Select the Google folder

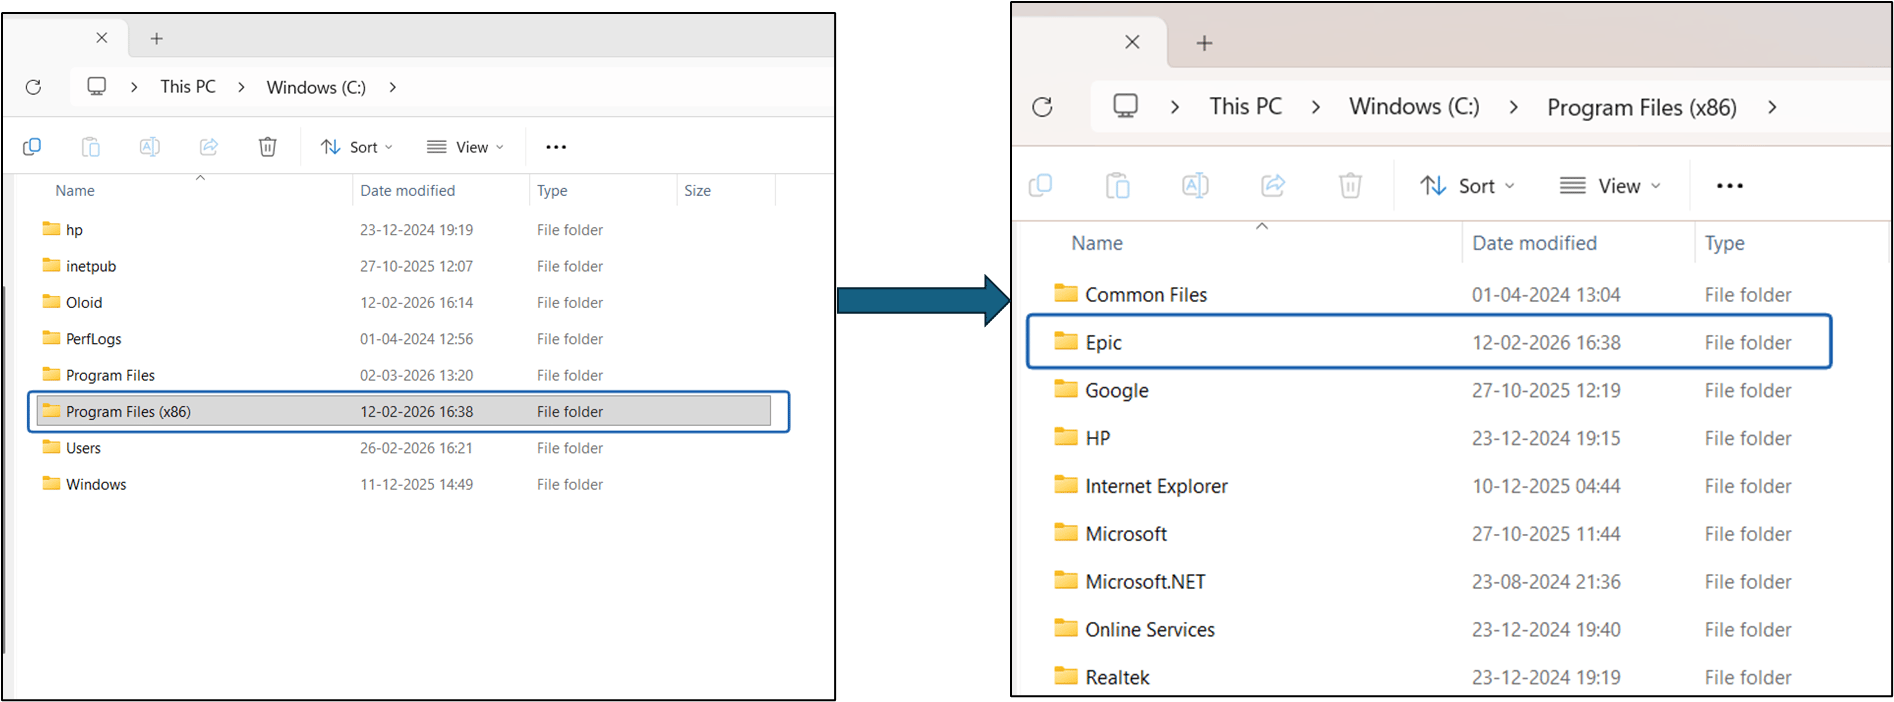pos(1430,390)
